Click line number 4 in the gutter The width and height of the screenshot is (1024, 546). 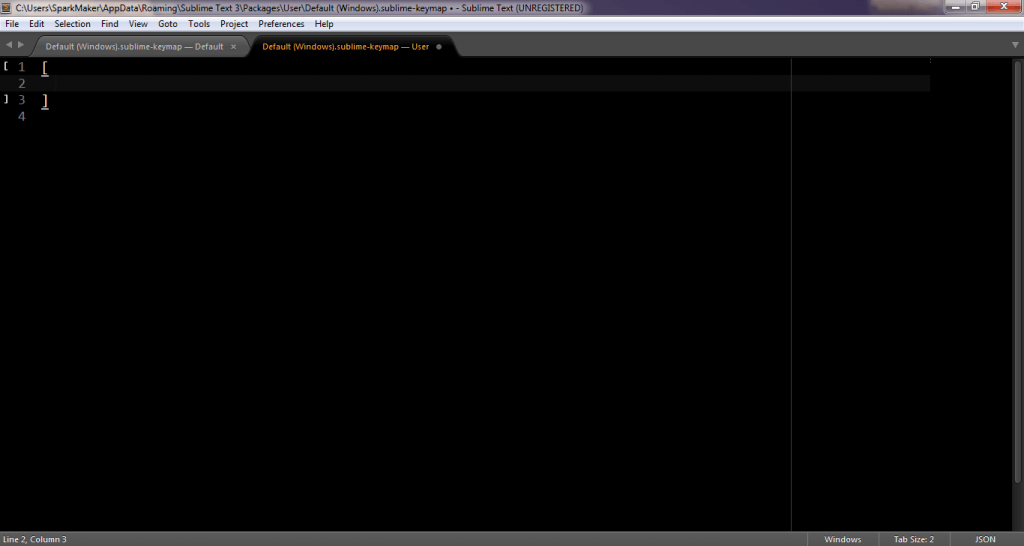click(21, 116)
